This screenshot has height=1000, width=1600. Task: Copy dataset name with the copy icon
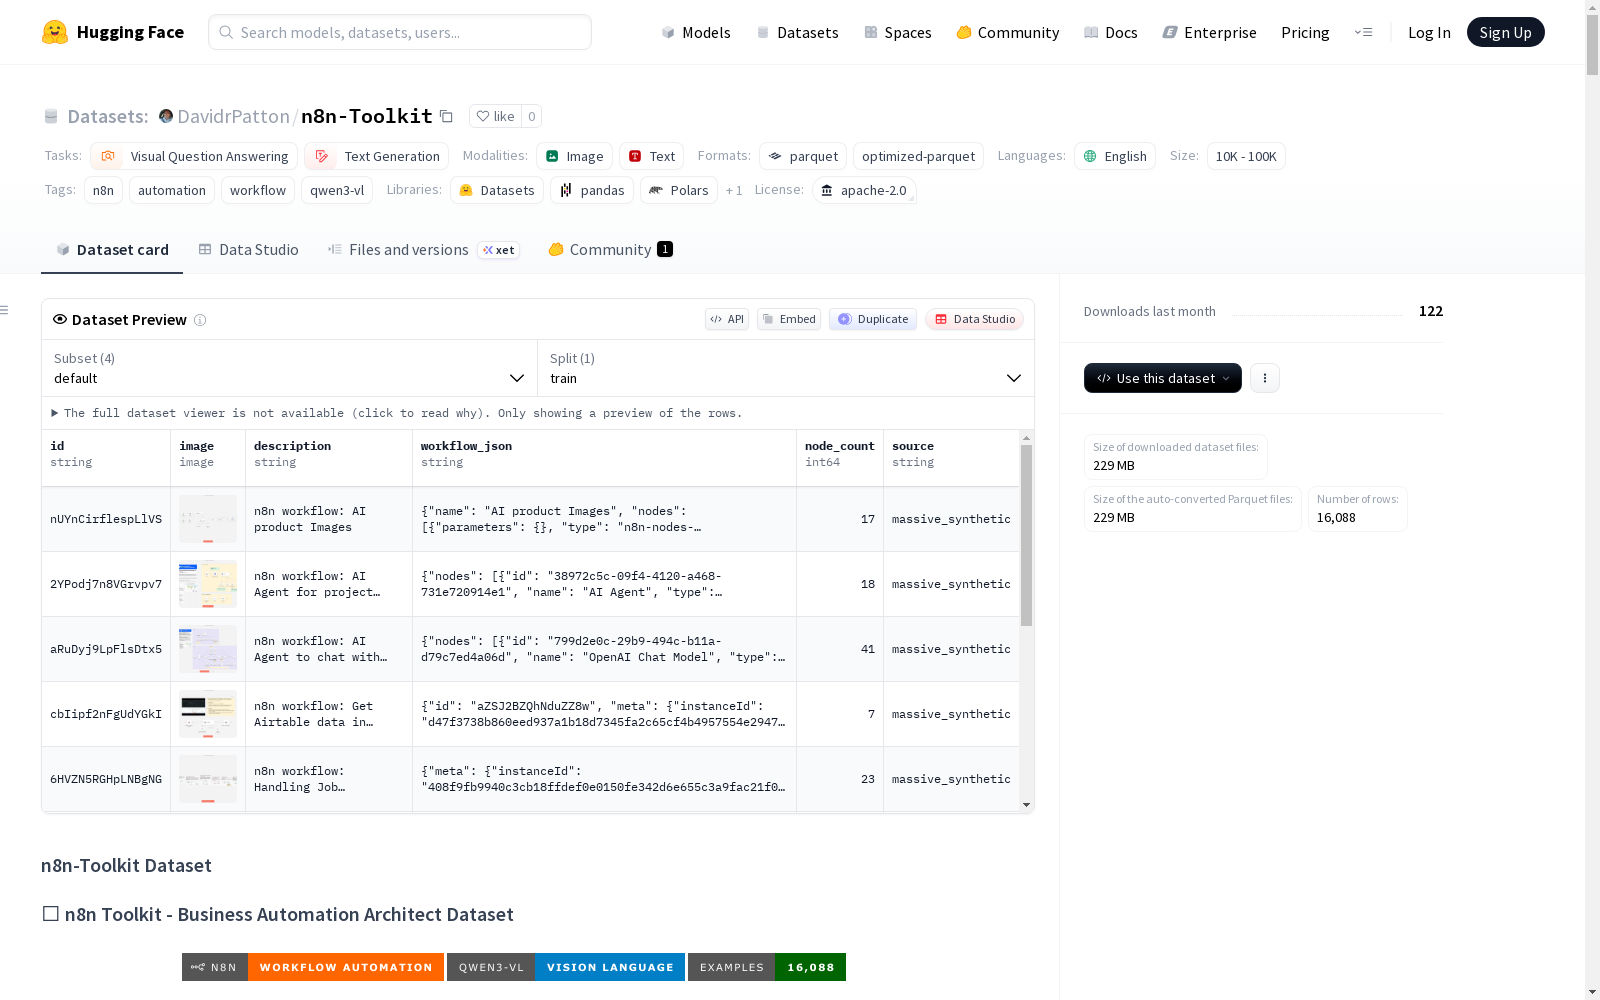447,116
